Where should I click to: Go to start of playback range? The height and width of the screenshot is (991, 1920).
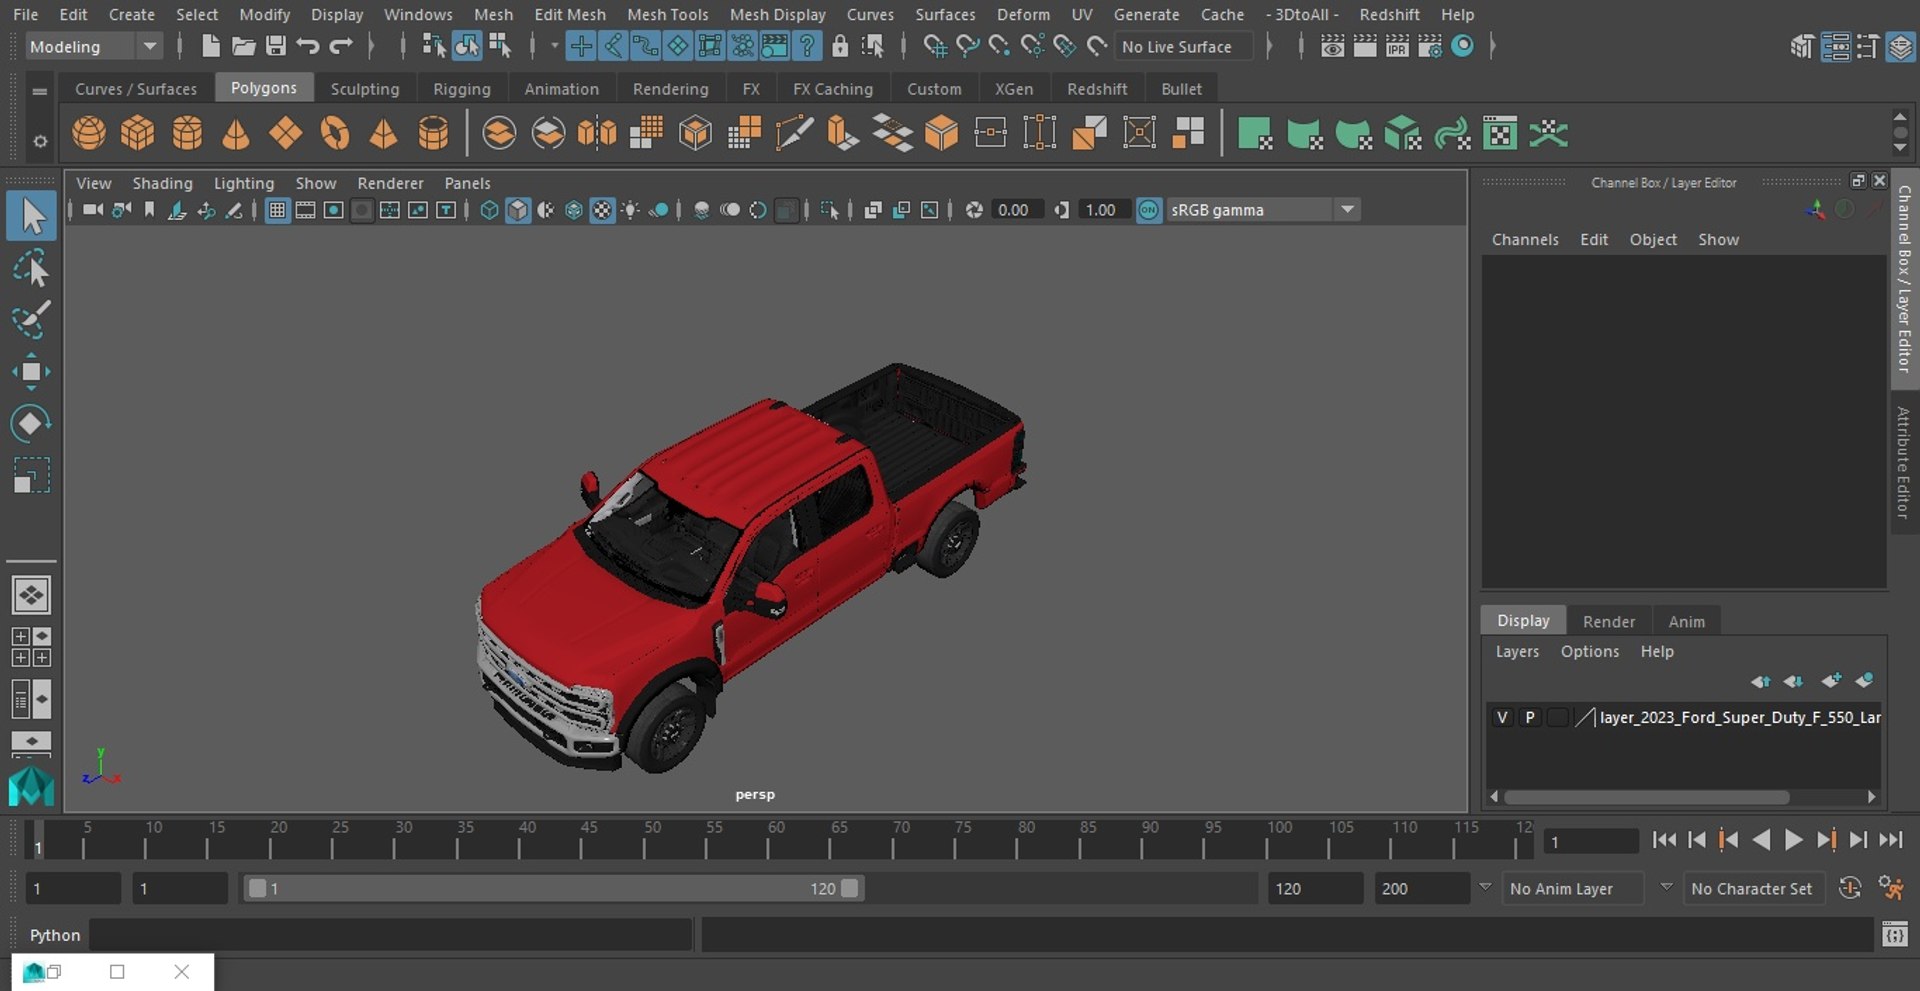point(1664,840)
